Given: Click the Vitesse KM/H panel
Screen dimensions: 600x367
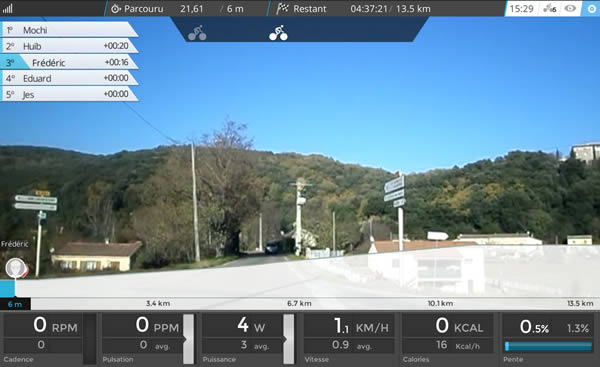Looking at the screenshot, I should (x=350, y=338).
